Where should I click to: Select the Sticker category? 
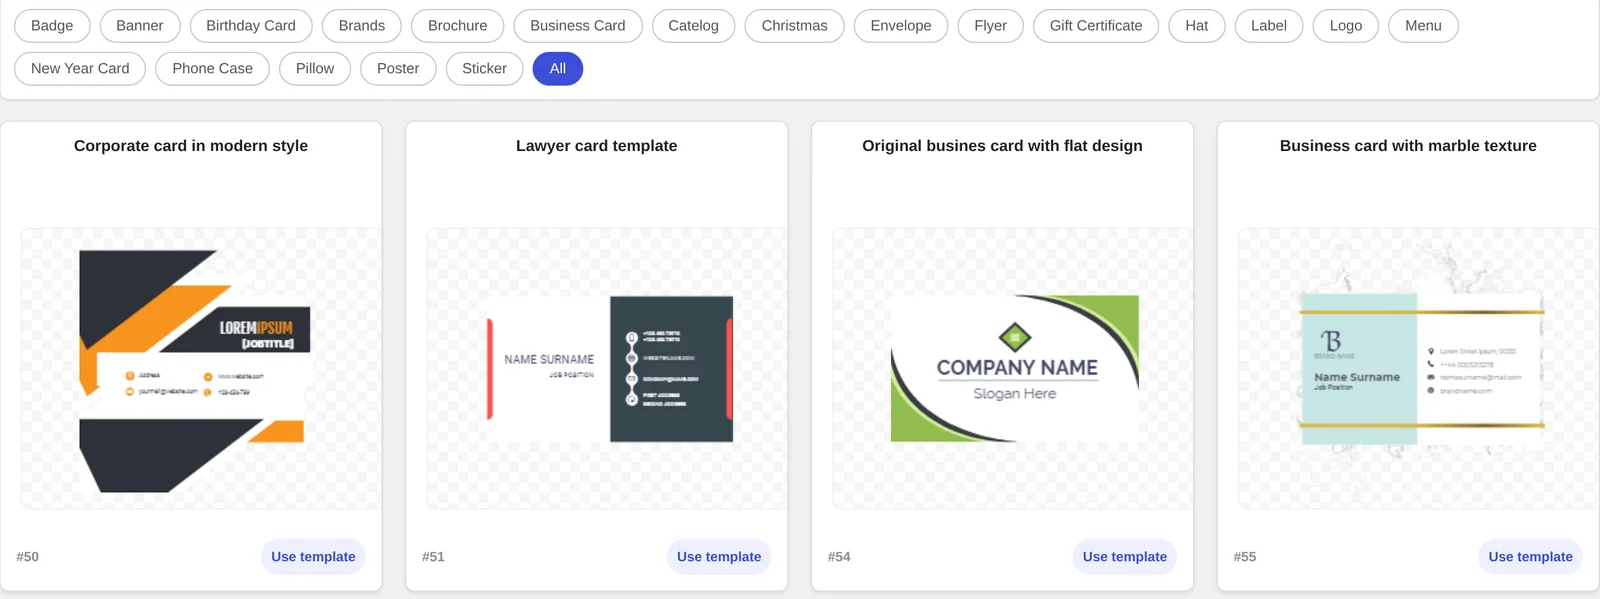tap(485, 69)
